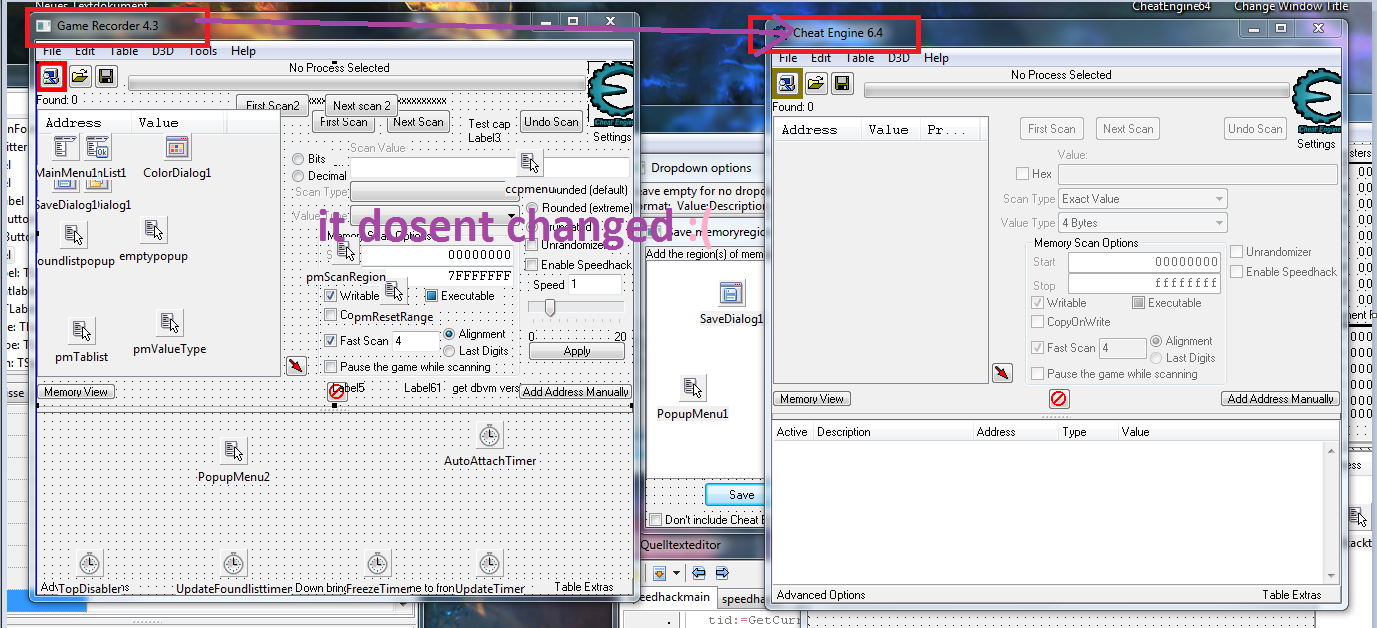Open File menu in Game Recorder
Image resolution: width=1377 pixels, height=628 pixels.
point(51,51)
